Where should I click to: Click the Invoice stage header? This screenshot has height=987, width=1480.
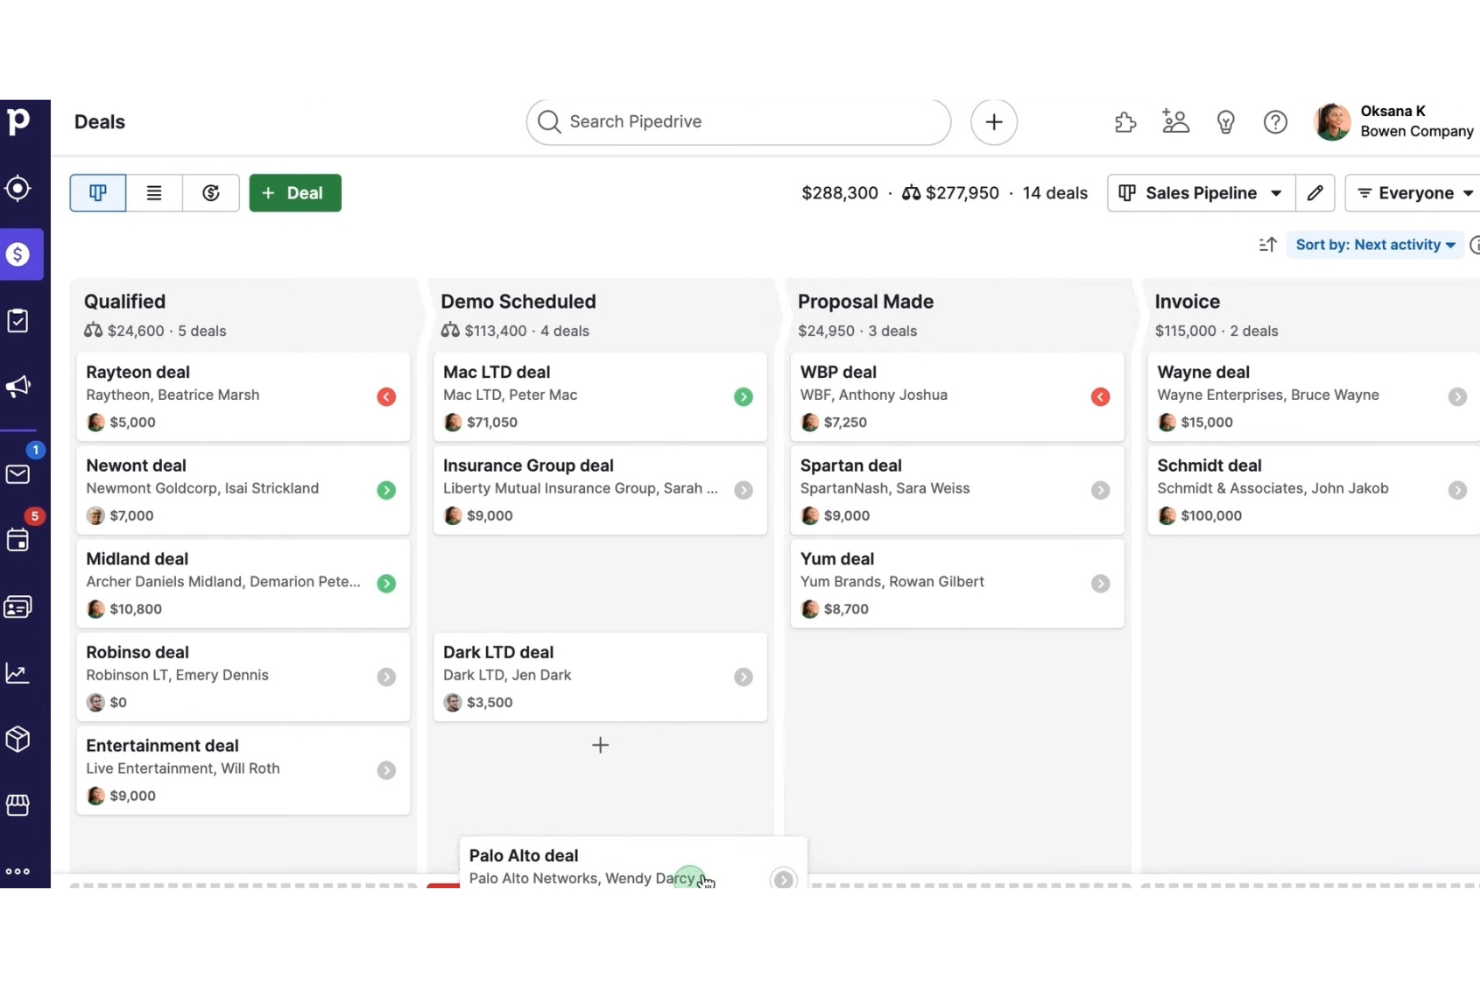(x=1187, y=301)
